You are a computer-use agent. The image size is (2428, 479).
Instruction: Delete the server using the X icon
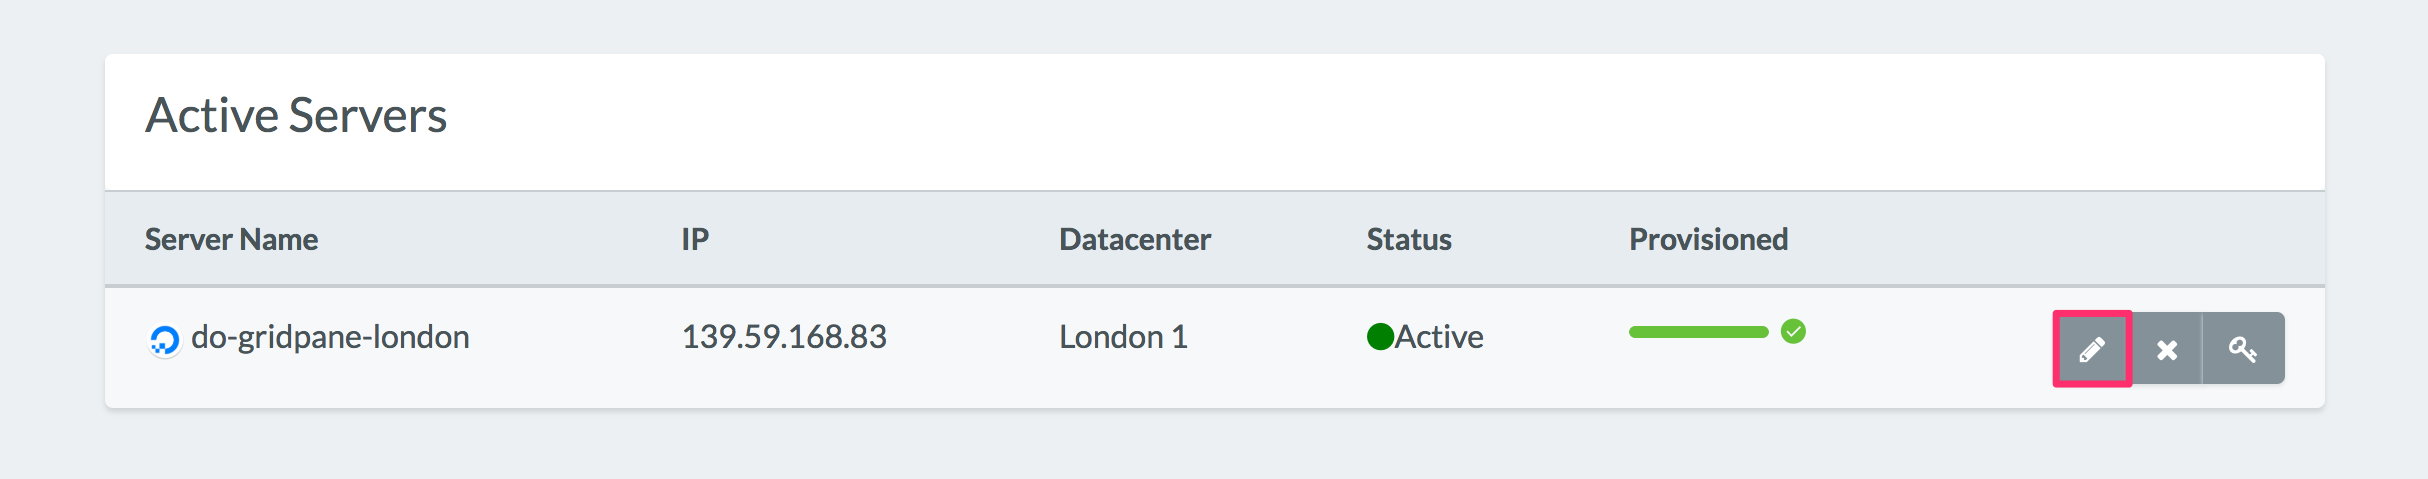(2167, 349)
